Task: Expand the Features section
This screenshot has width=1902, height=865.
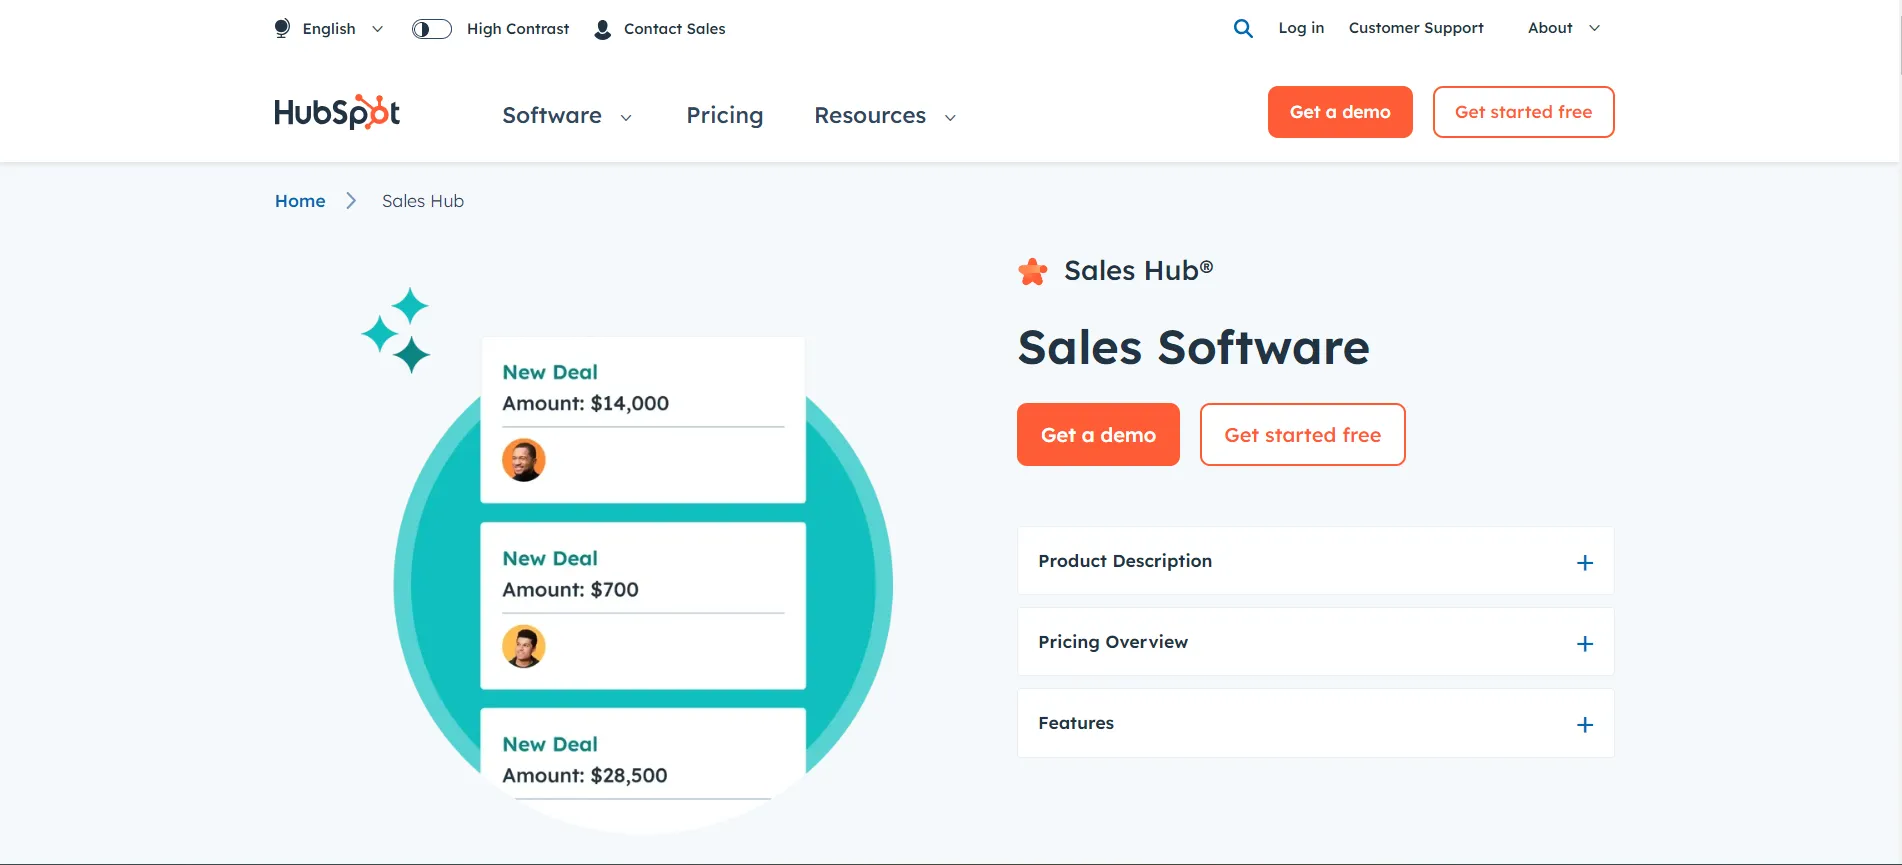Action: pos(1315,723)
